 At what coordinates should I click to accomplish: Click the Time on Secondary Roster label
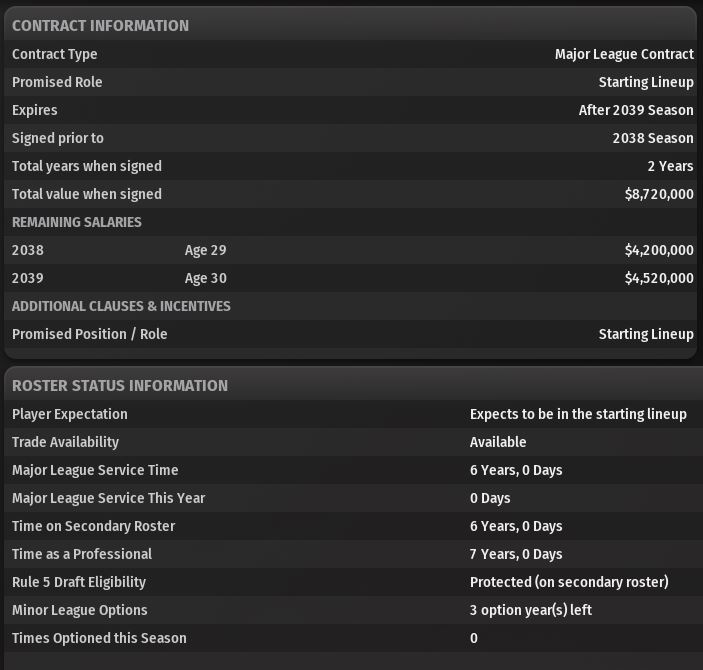[x=93, y=526]
